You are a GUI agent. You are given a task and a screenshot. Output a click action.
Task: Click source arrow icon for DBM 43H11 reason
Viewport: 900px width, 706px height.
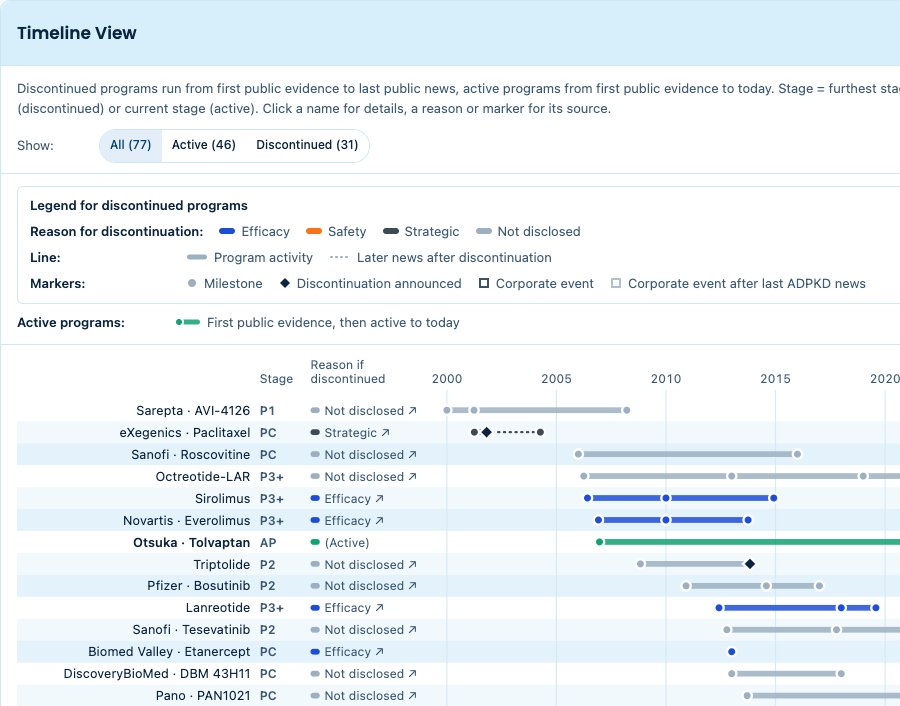pos(413,673)
